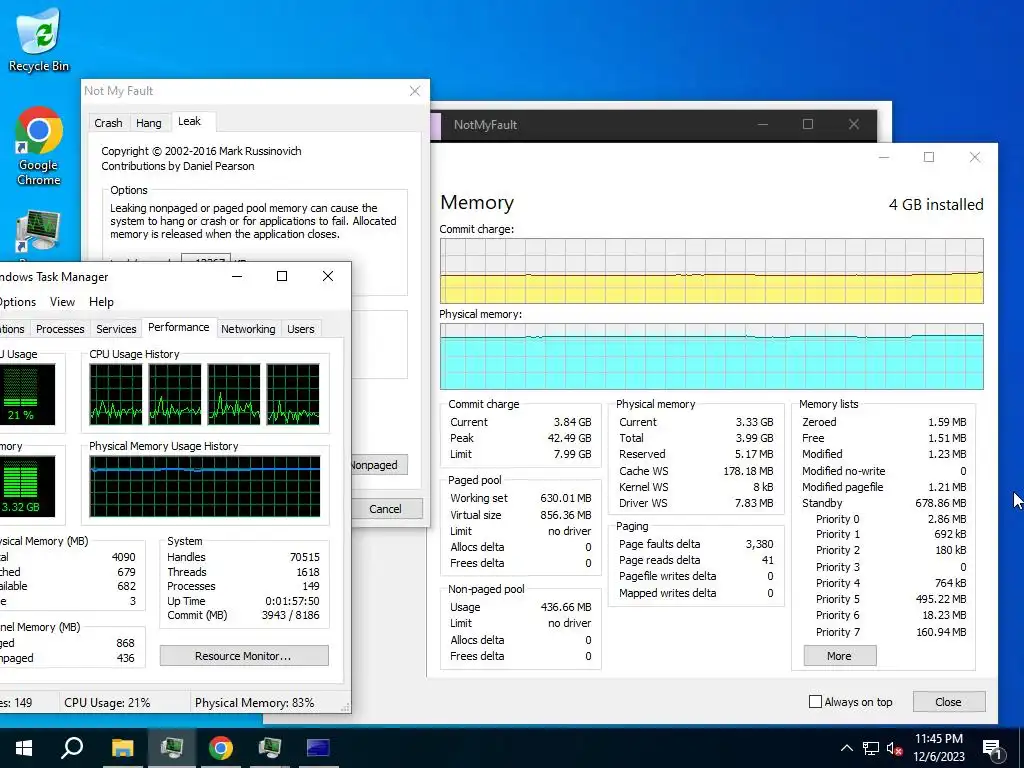This screenshot has height=768, width=1024.
Task: Open network status tray icon
Action: tap(871, 748)
